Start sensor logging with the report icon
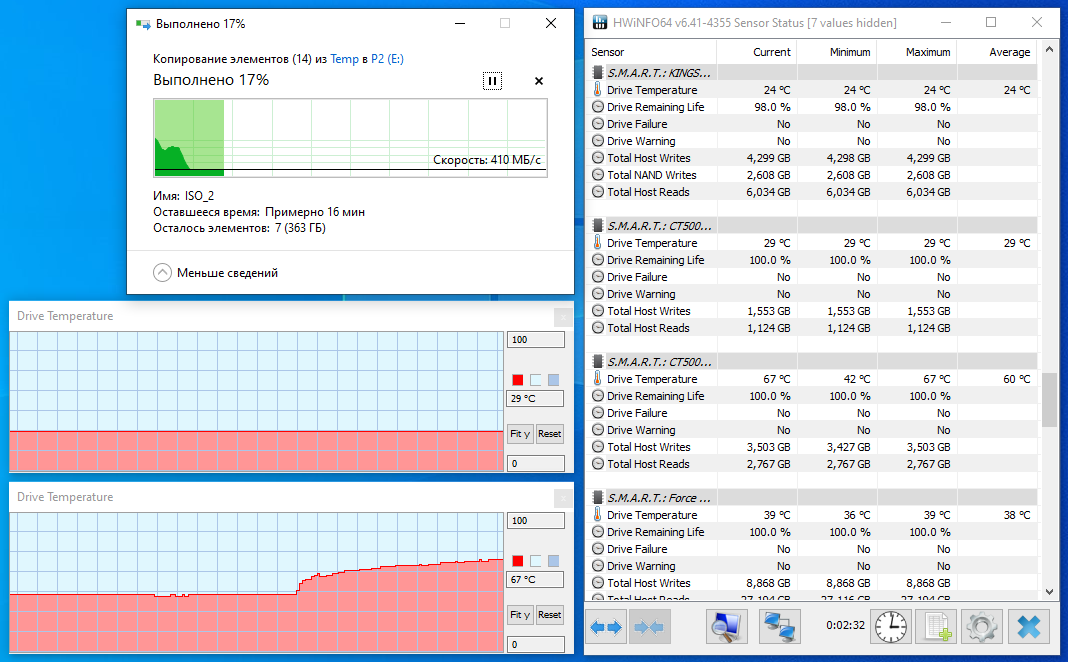 [x=935, y=626]
